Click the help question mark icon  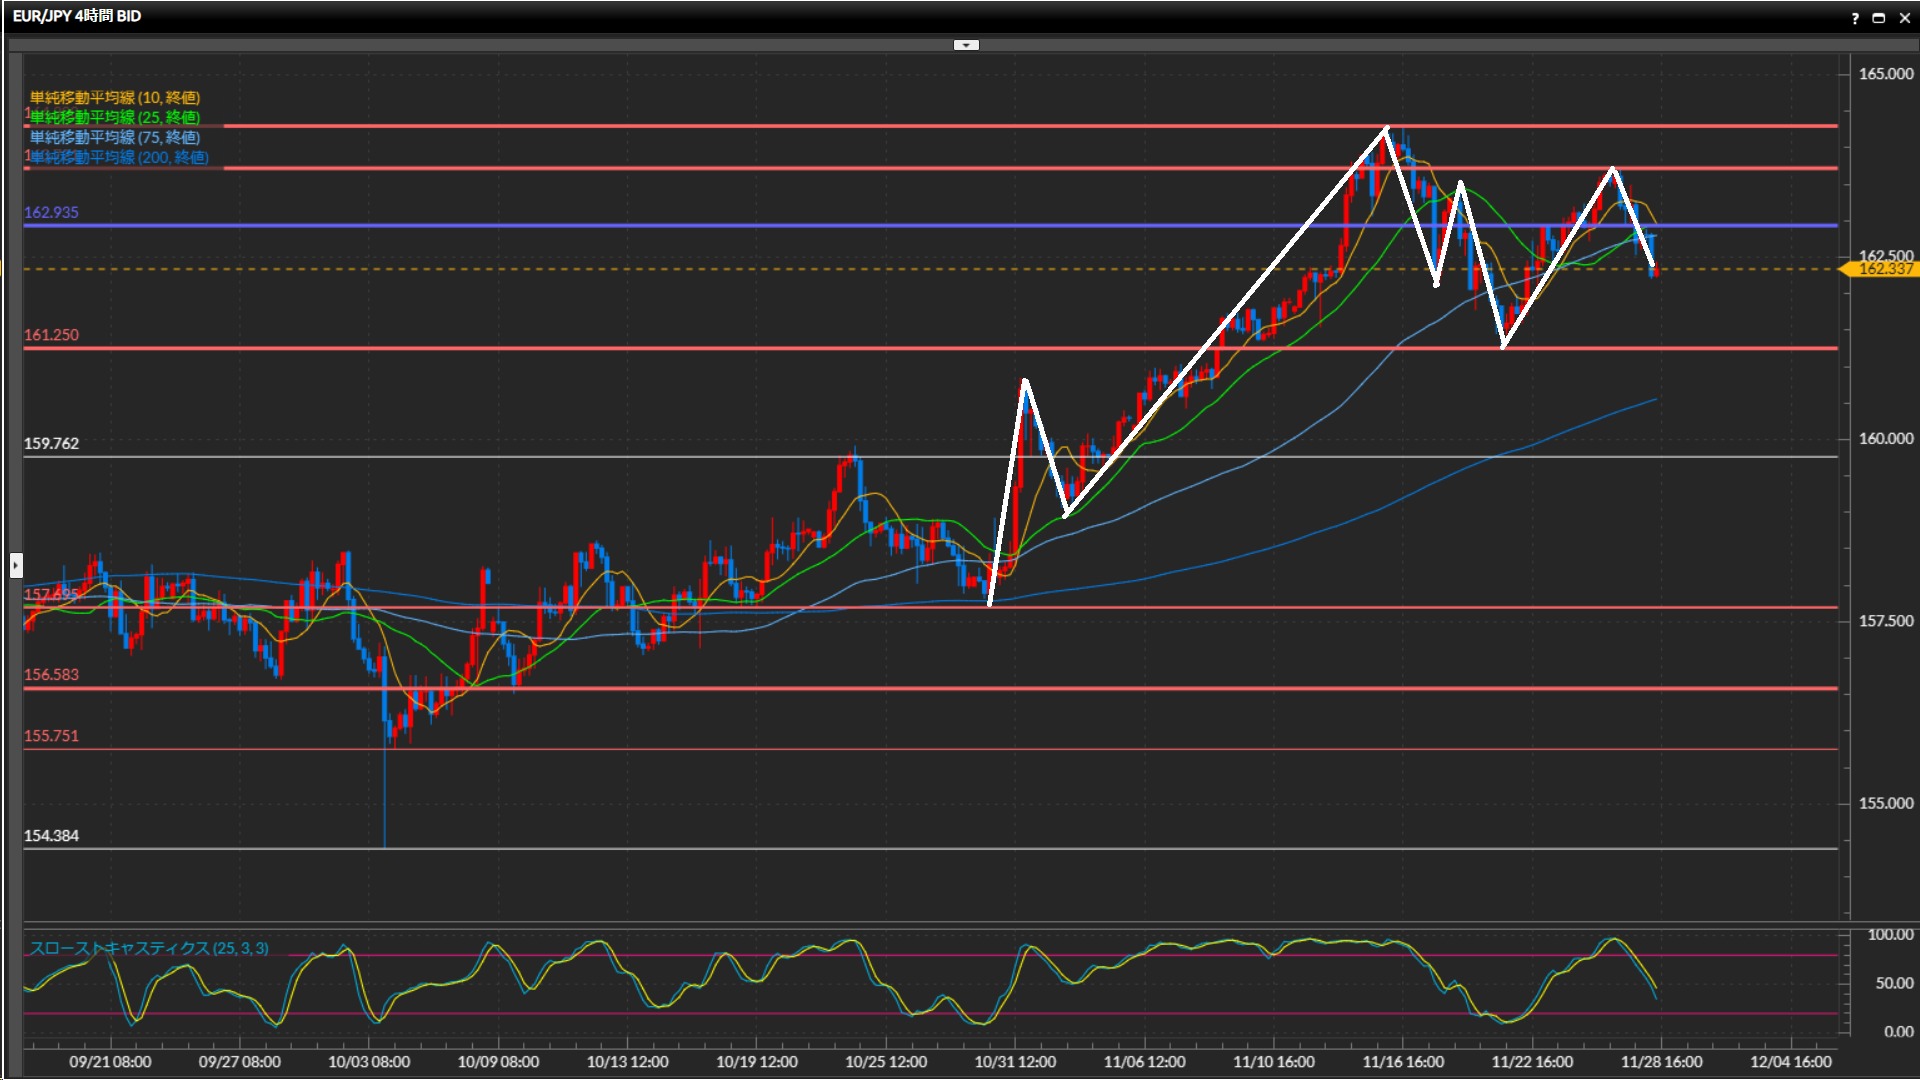click(1855, 18)
